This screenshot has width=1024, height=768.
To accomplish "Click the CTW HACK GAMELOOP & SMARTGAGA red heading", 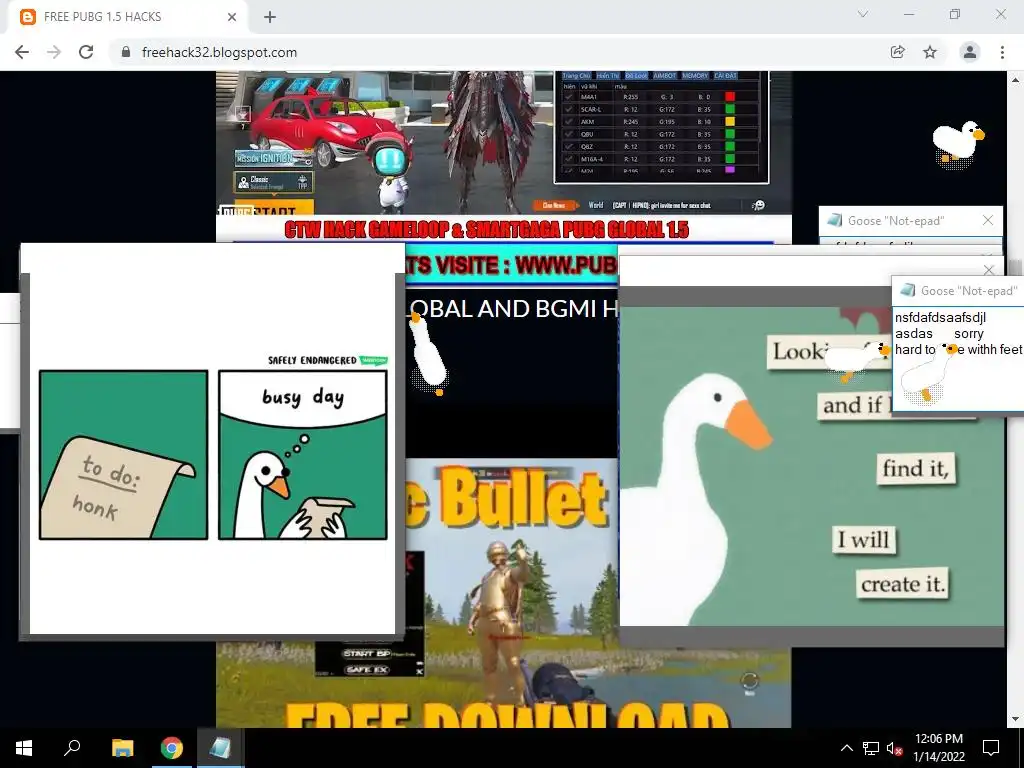I will (x=487, y=229).
